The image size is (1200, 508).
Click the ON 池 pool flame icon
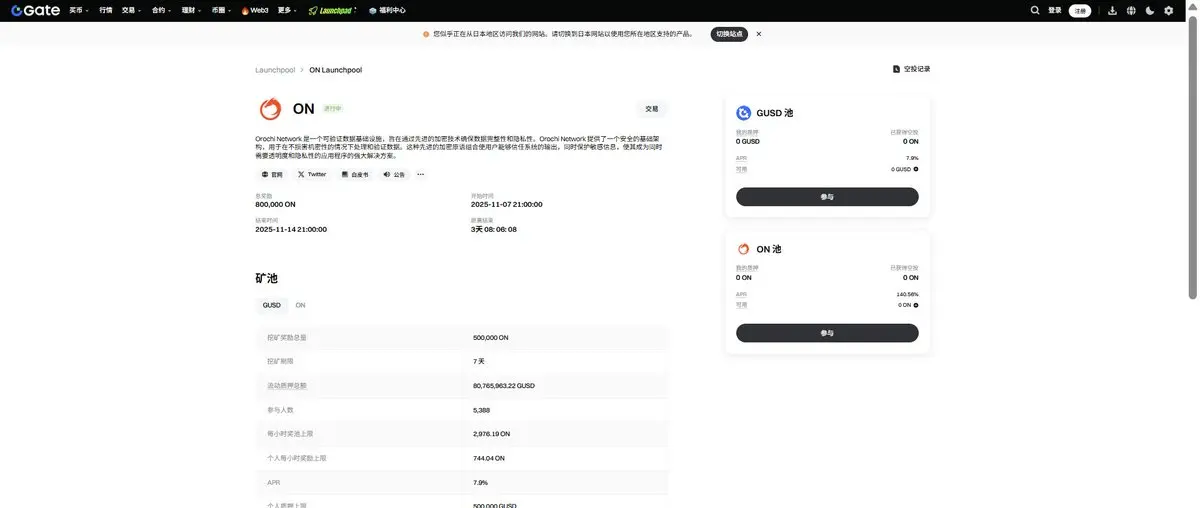744,249
